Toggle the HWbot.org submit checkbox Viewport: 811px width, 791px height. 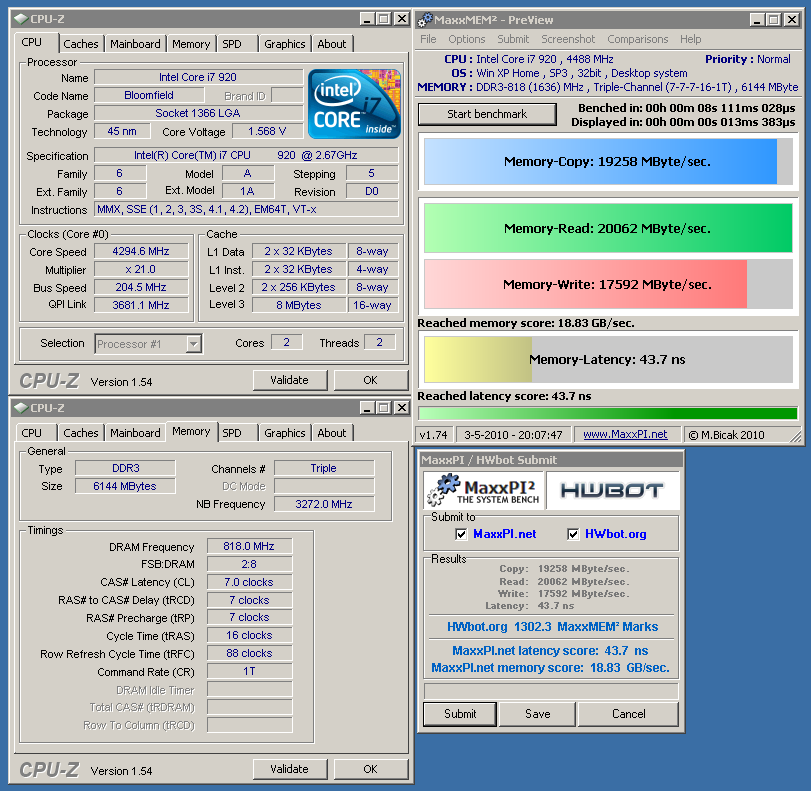[573, 534]
